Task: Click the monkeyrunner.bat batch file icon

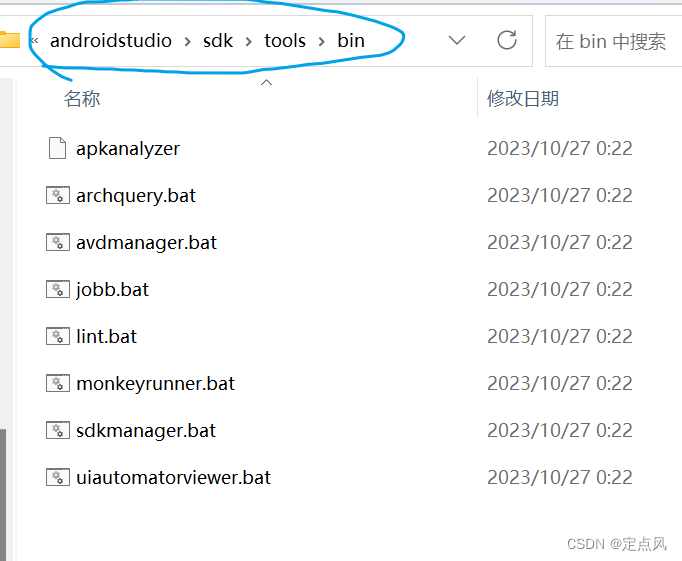Action: point(58,384)
